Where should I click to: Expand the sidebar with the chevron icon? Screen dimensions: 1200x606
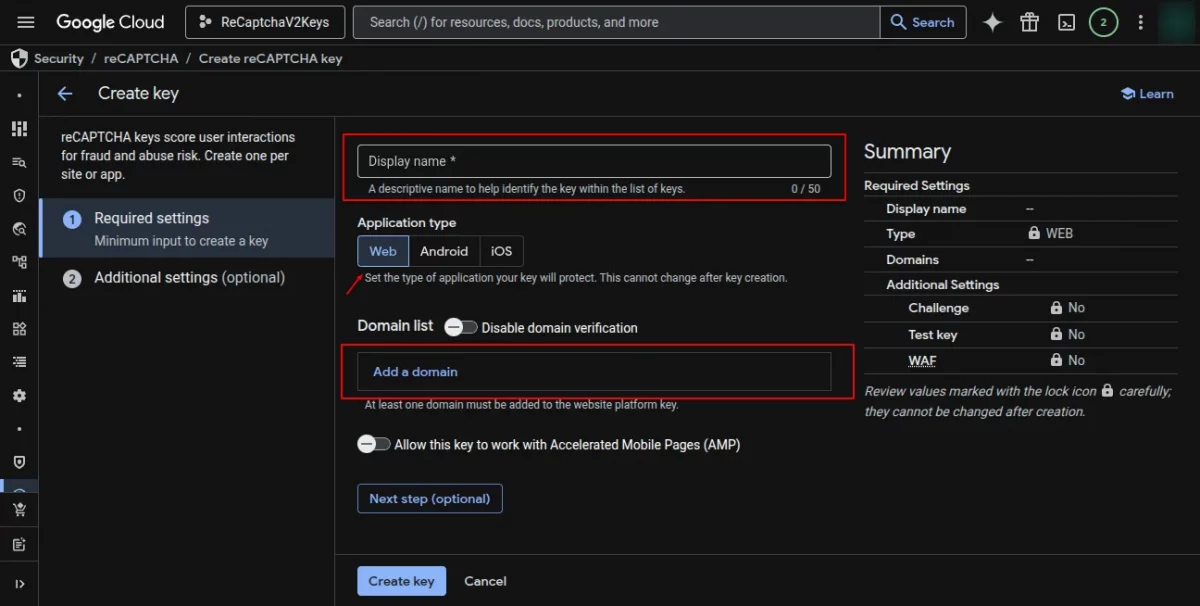[x=19, y=584]
